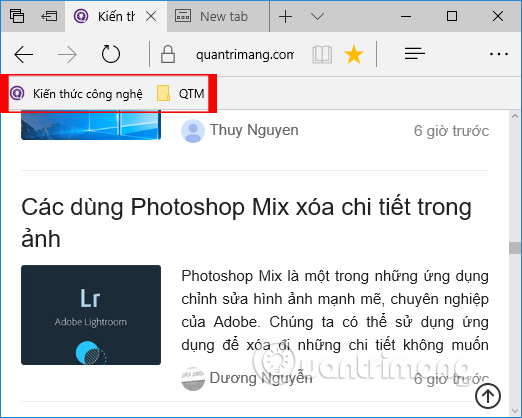Image resolution: width=522 pixels, height=418 pixels.
Task: Minimize the browser window
Action: [x=406, y=16]
